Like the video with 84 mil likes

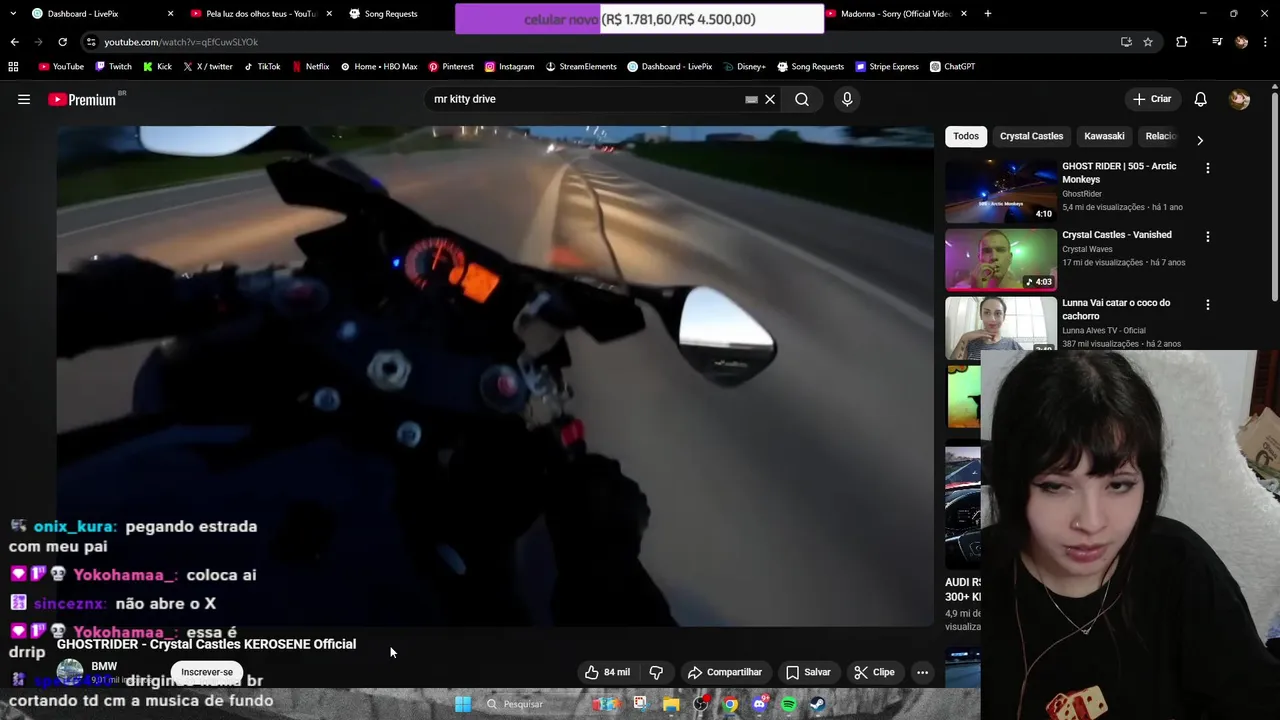click(x=608, y=672)
